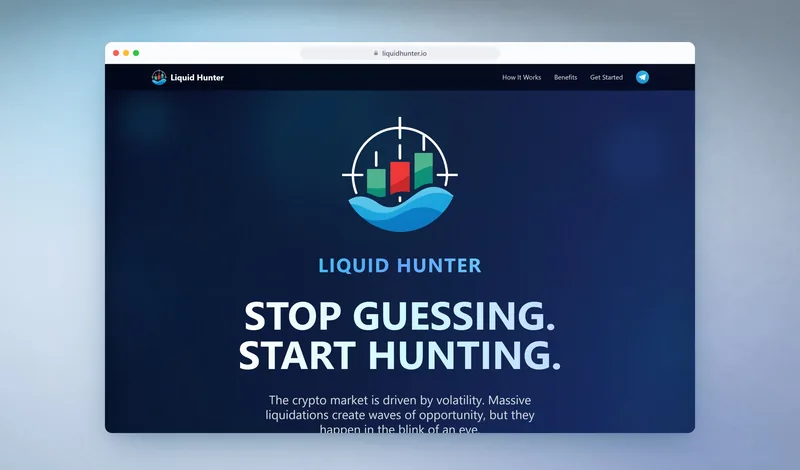Close the browser window with the red button
The height and width of the screenshot is (470, 800).
116,53
